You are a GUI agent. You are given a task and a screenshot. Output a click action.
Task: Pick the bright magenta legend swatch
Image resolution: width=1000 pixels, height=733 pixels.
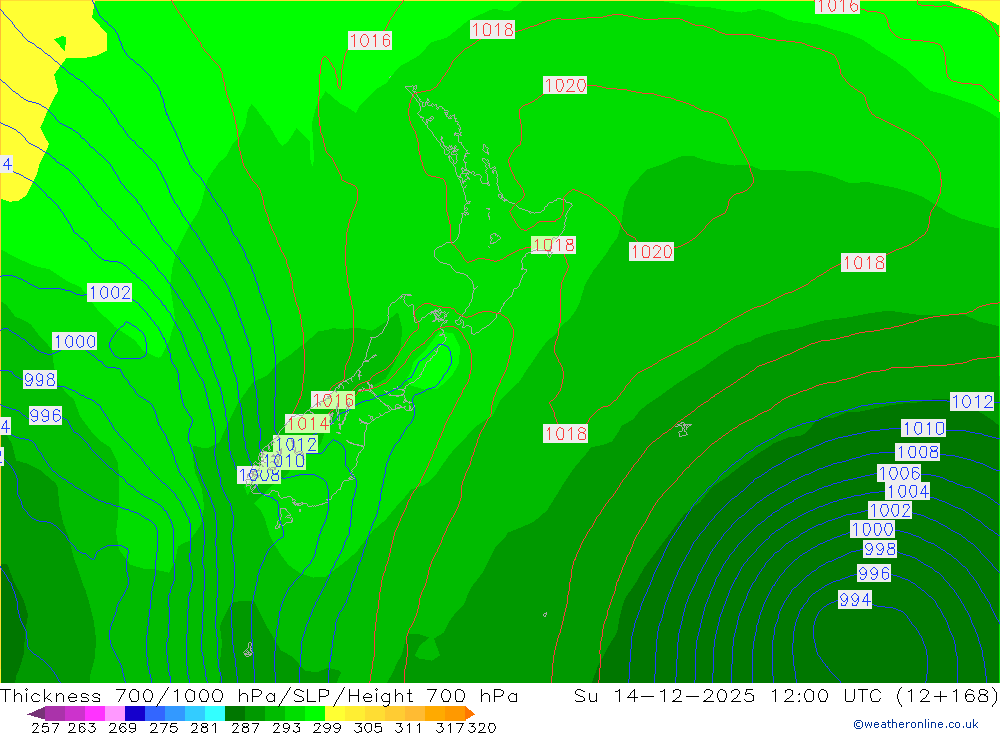(x=95, y=713)
